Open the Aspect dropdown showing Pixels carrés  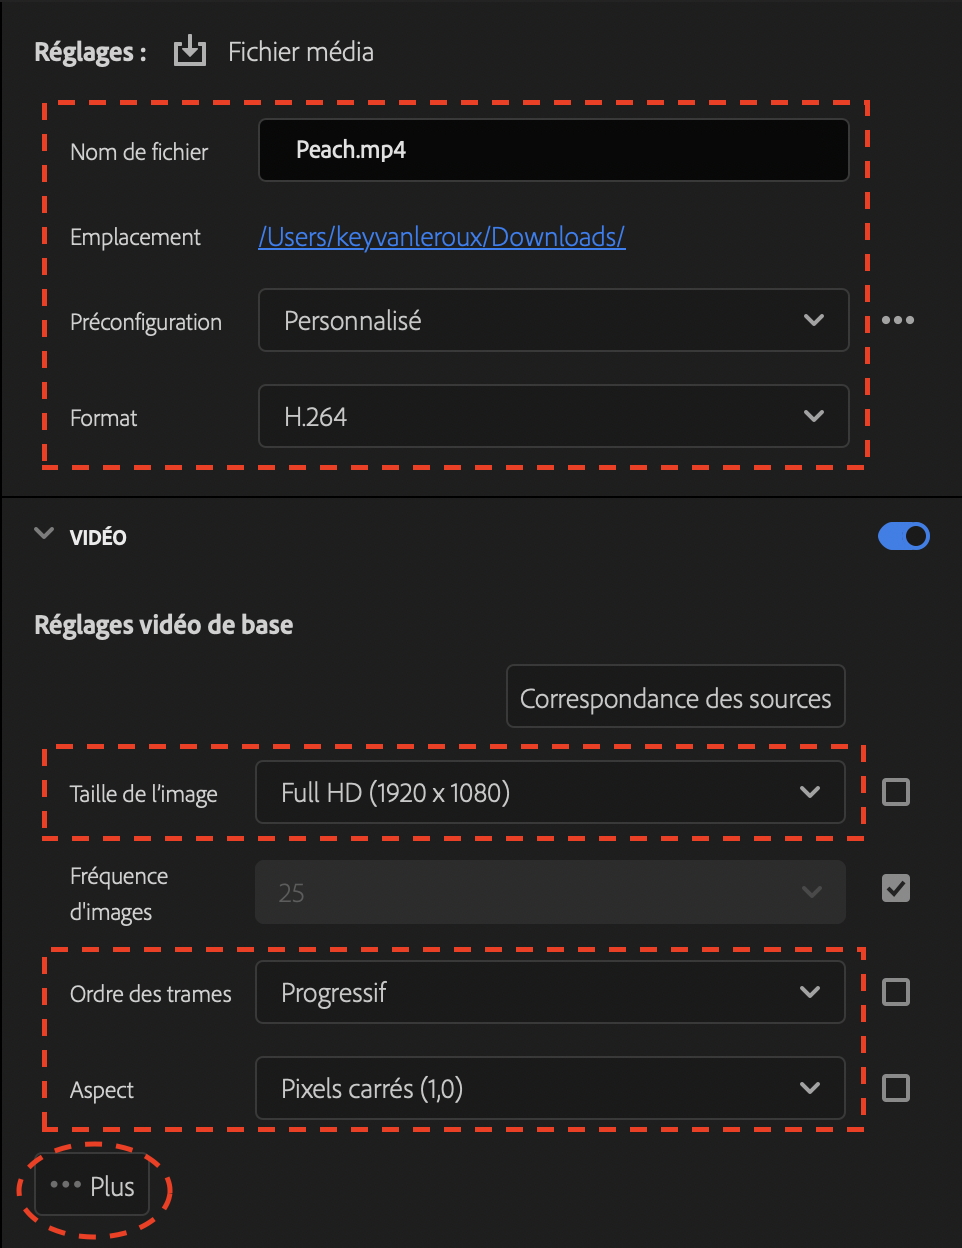coord(550,1088)
